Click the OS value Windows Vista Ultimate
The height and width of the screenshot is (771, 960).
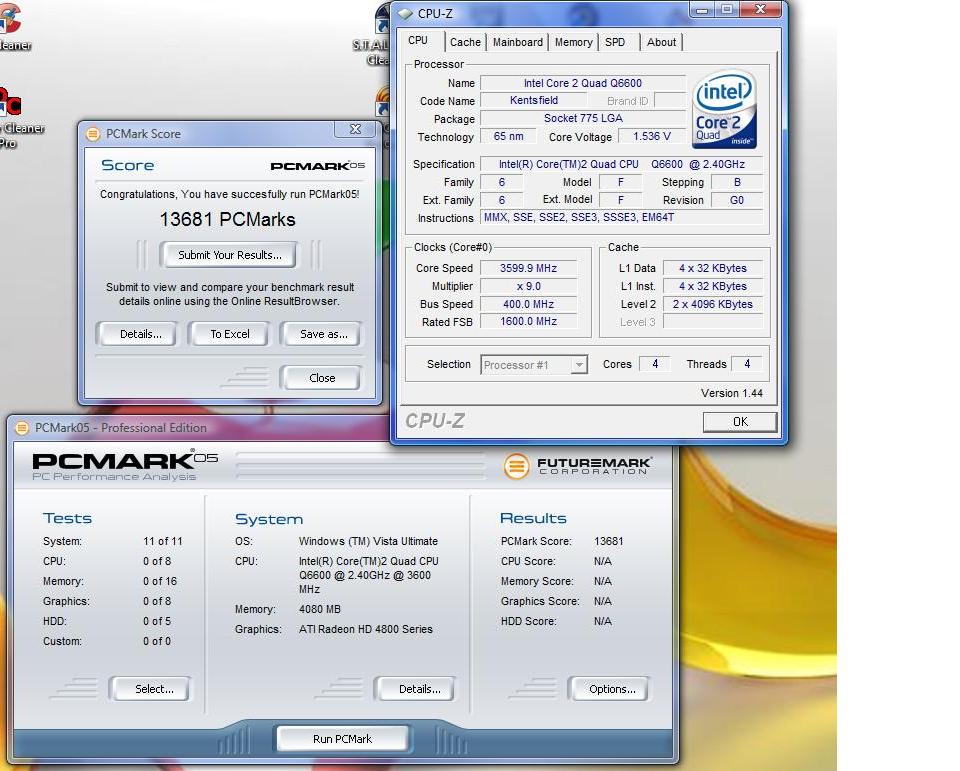click(x=368, y=541)
